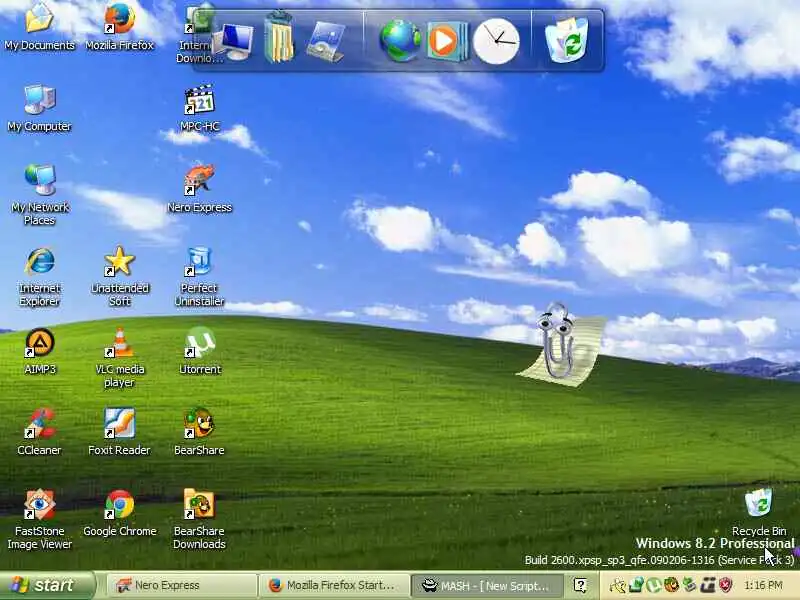Screen dimensions: 800x600
Task: Click the analog clock in the dock
Action: 496,41
